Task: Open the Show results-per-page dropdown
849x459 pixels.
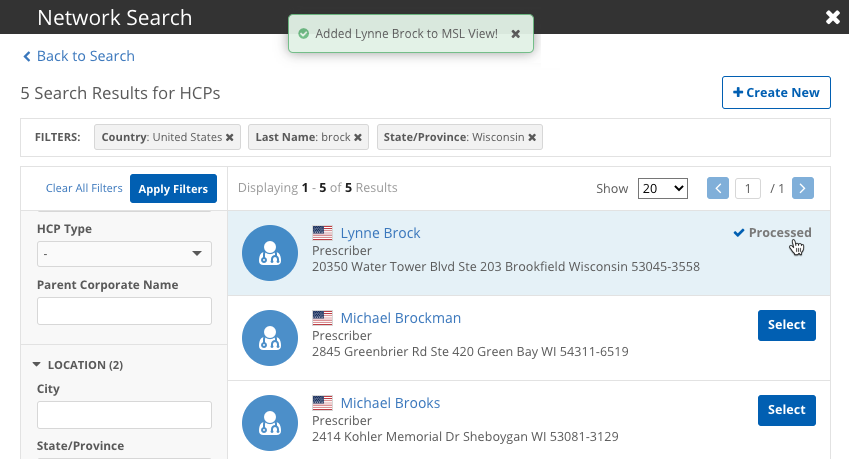Action: (663, 188)
